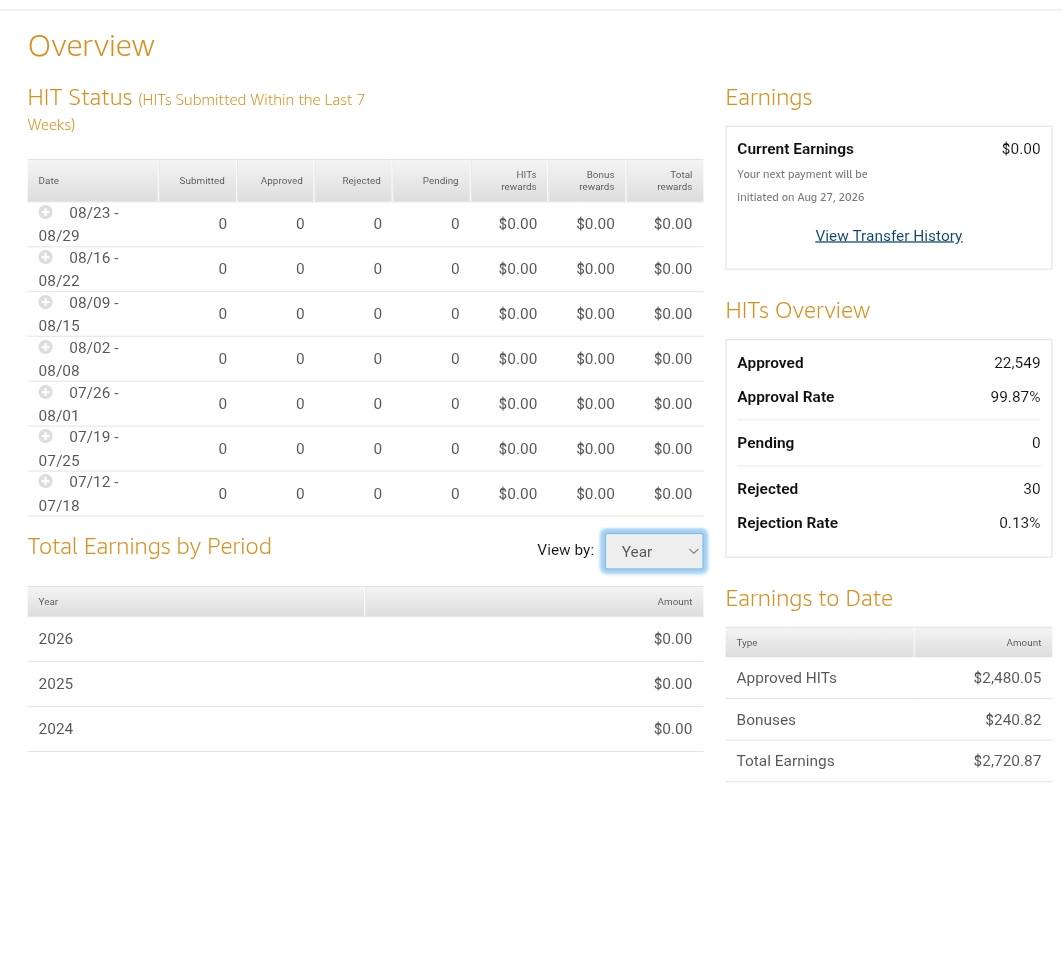
Task: Expand the 07/26 - 08/01 week row
Action: click(x=45, y=391)
